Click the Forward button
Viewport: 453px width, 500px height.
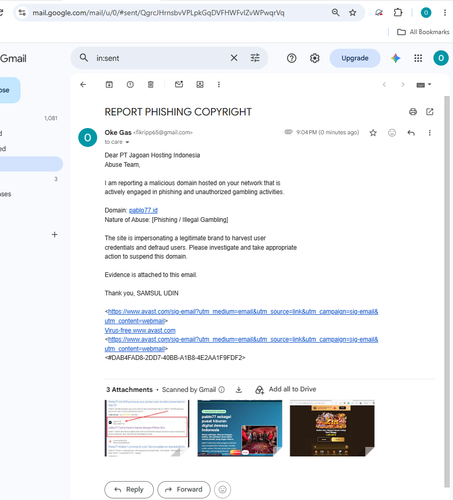pyautogui.click(x=184, y=490)
